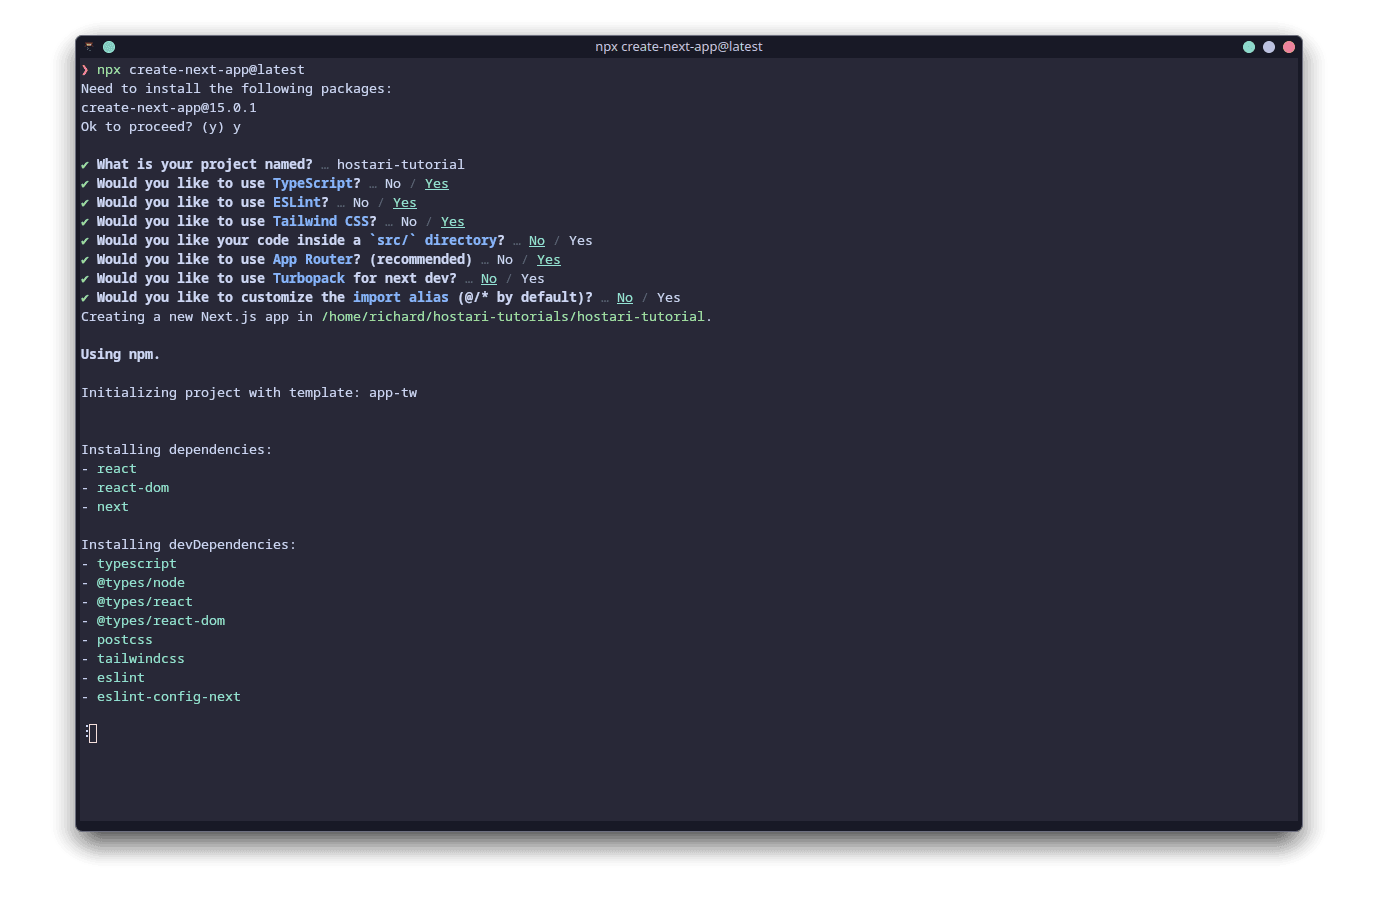Click the green tab indicator dot
Image resolution: width=1378 pixels, height=917 pixels.
point(108,46)
